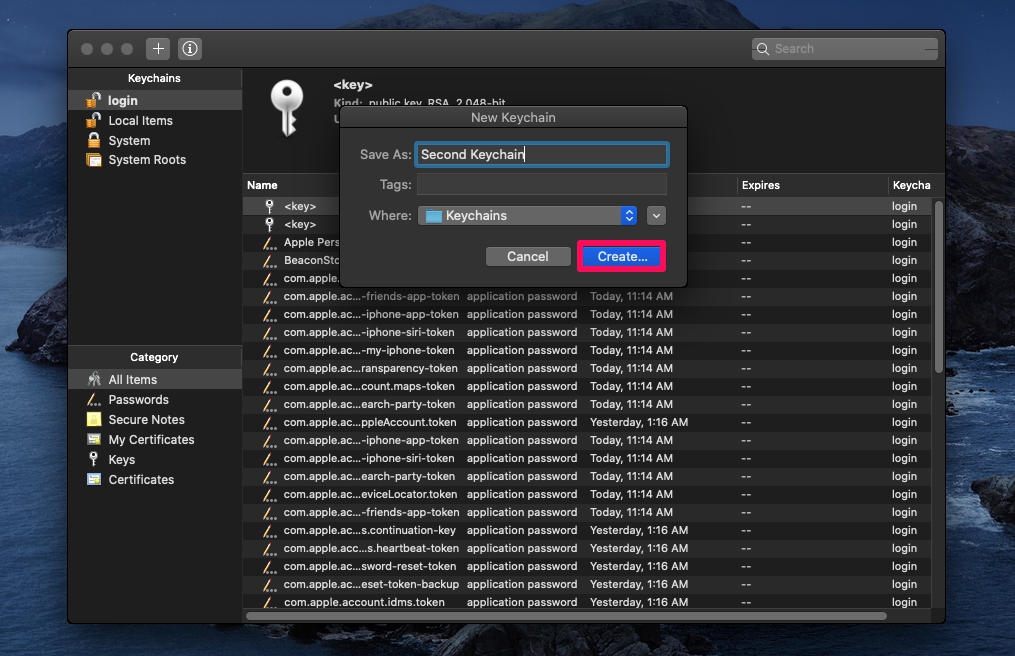Screen dimensions: 1015x656
Task: Sort the list by the Expires column header
Action: pyautogui.click(x=761, y=185)
